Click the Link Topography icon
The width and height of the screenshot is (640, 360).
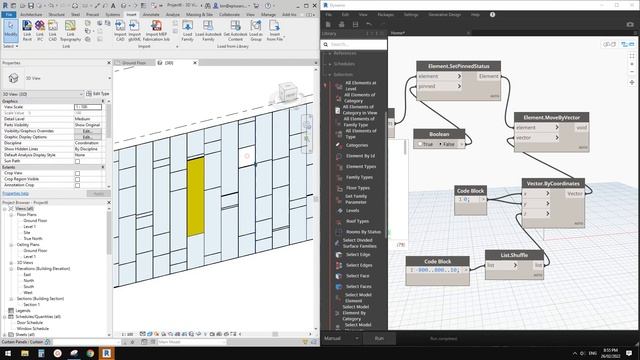[70, 31]
